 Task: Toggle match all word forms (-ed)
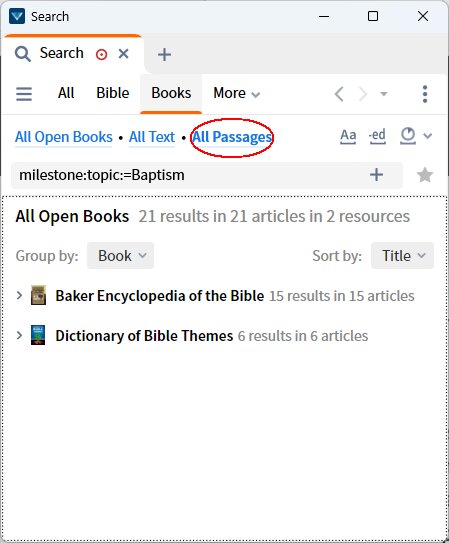pos(377,136)
